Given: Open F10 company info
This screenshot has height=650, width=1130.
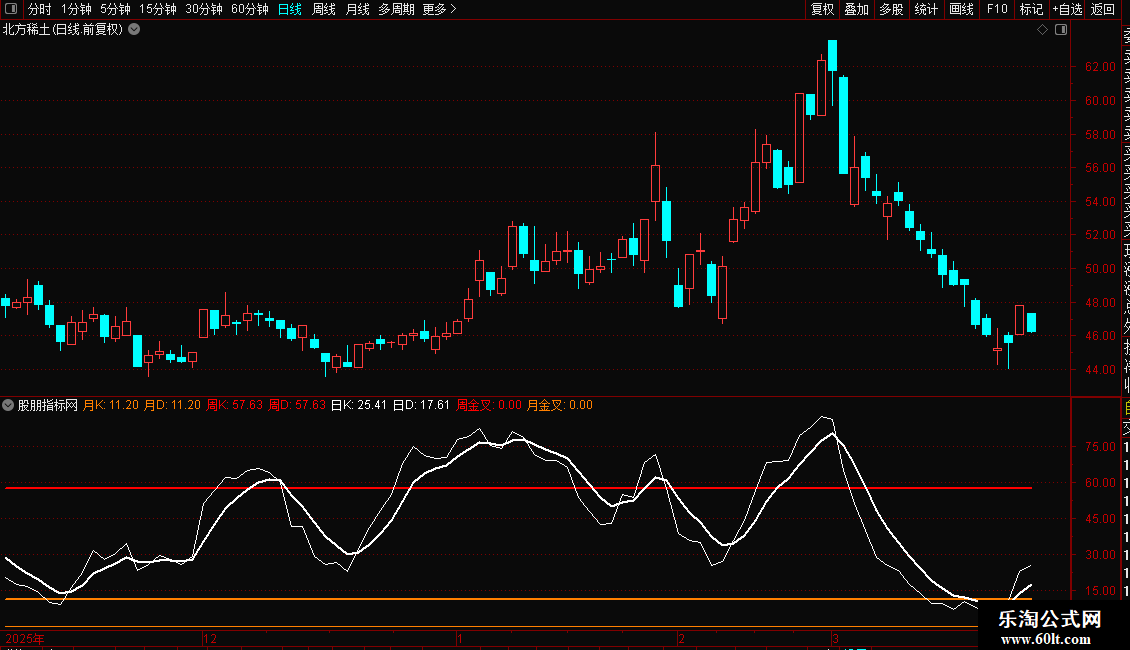Looking at the screenshot, I should coord(997,9).
